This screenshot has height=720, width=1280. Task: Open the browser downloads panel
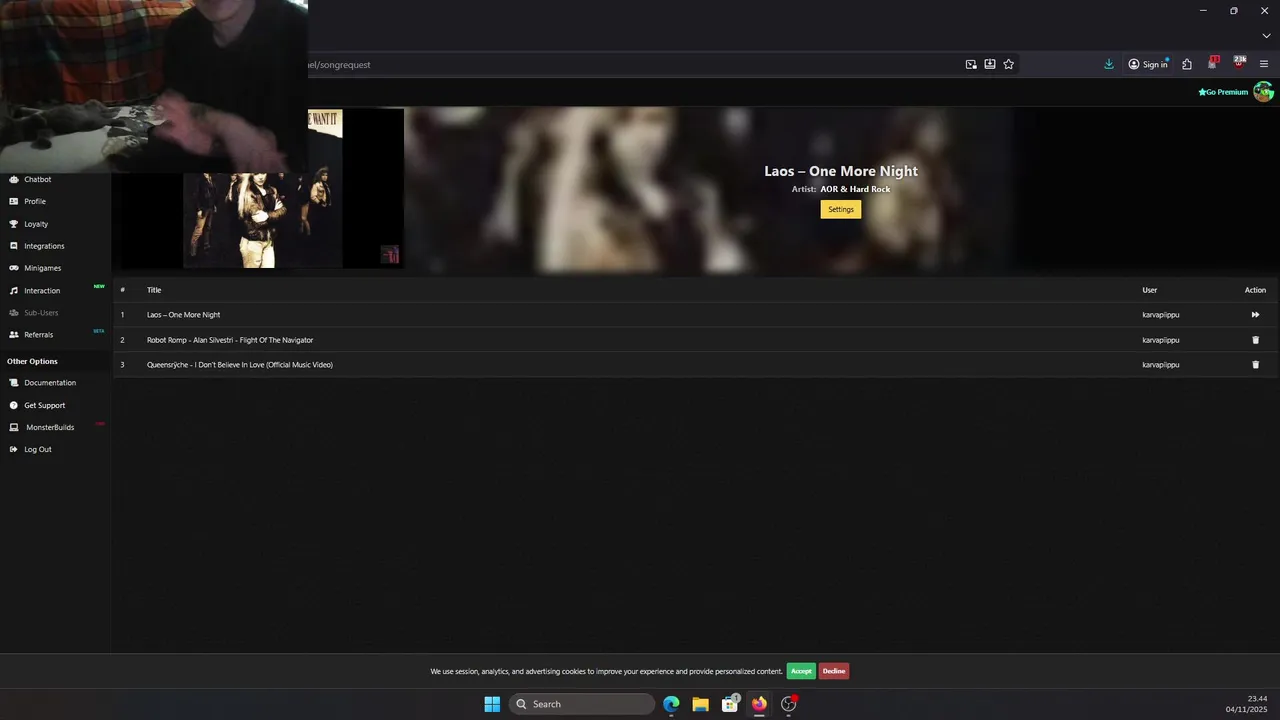point(1109,64)
